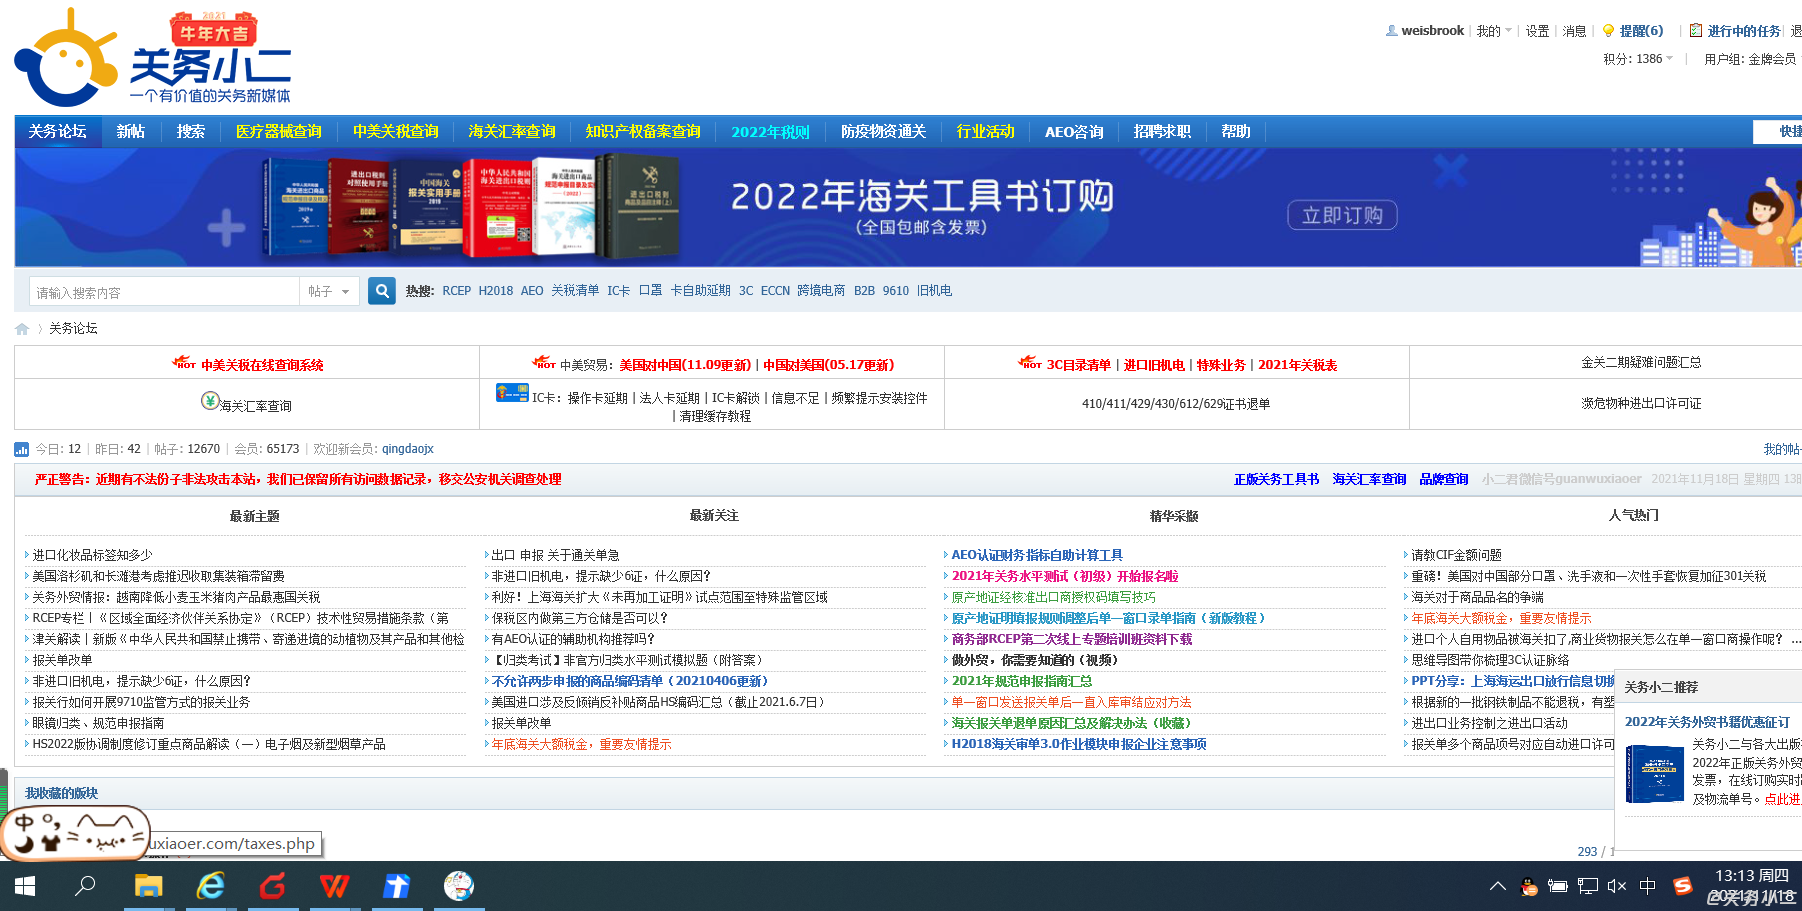Click the 2022年海关工具书订购 banner image
1802x911 pixels.
click(x=908, y=208)
